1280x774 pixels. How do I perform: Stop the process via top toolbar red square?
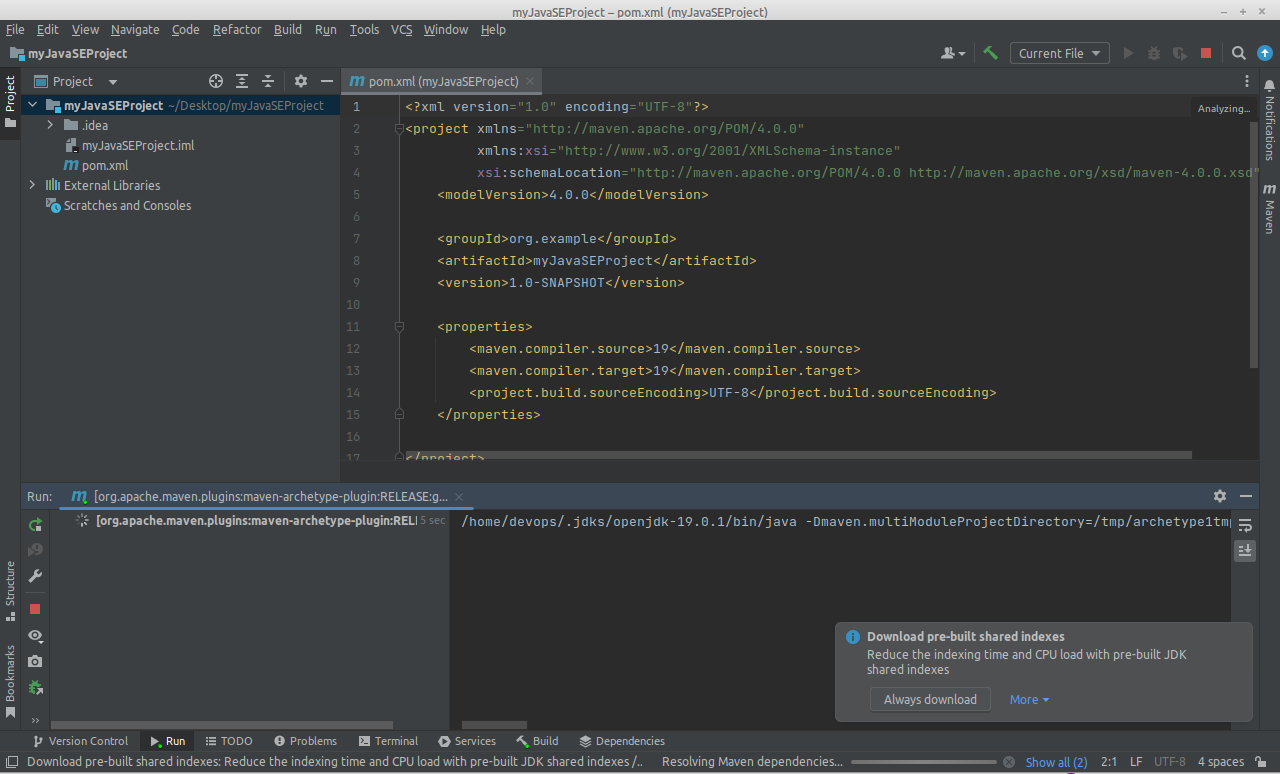[1206, 53]
